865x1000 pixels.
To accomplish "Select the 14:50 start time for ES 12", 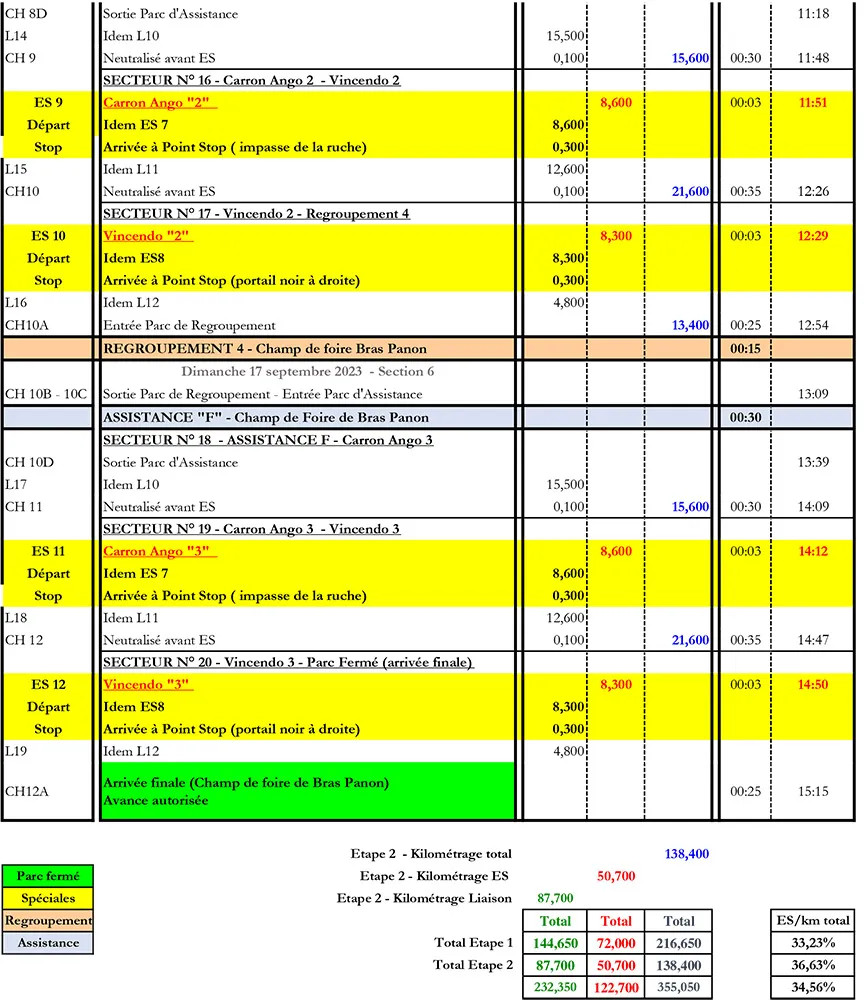I will (814, 685).
